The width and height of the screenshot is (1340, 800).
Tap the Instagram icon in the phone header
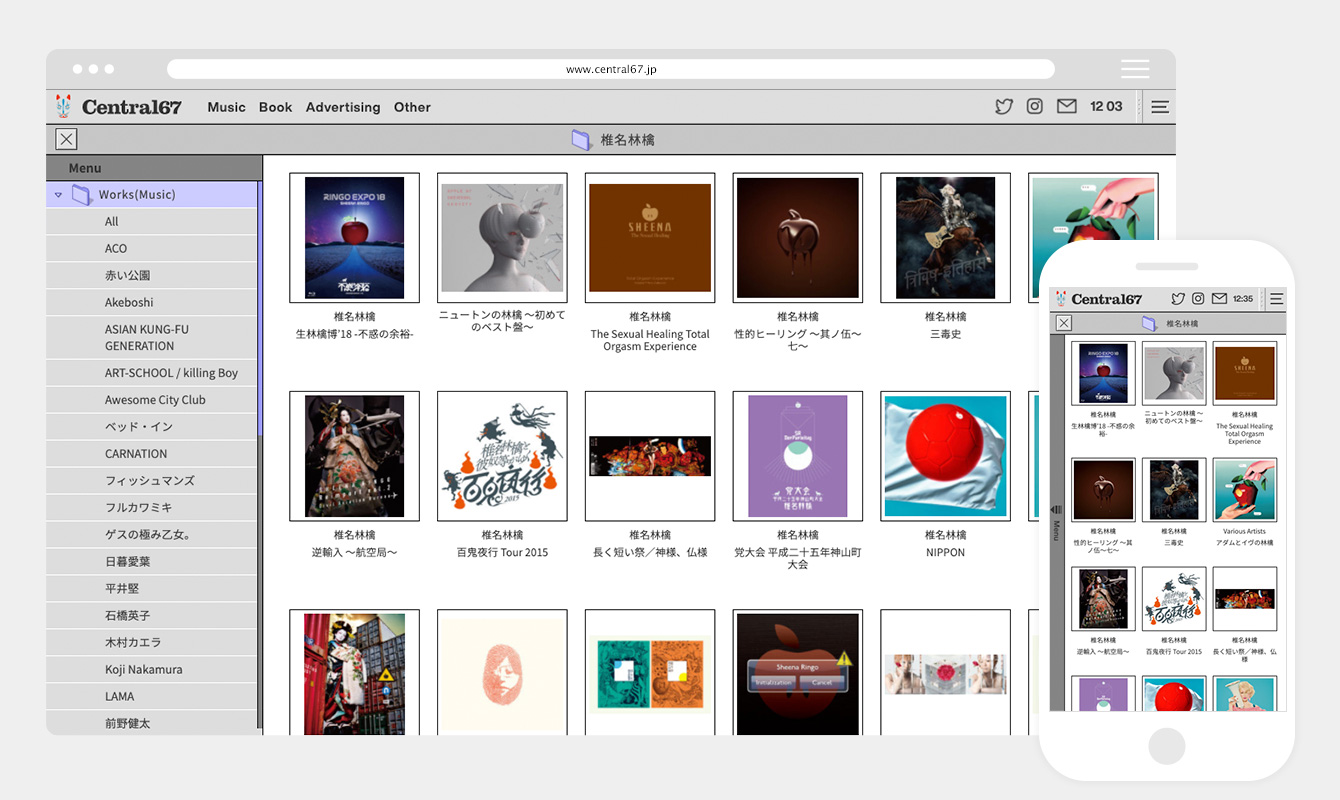(x=1198, y=299)
